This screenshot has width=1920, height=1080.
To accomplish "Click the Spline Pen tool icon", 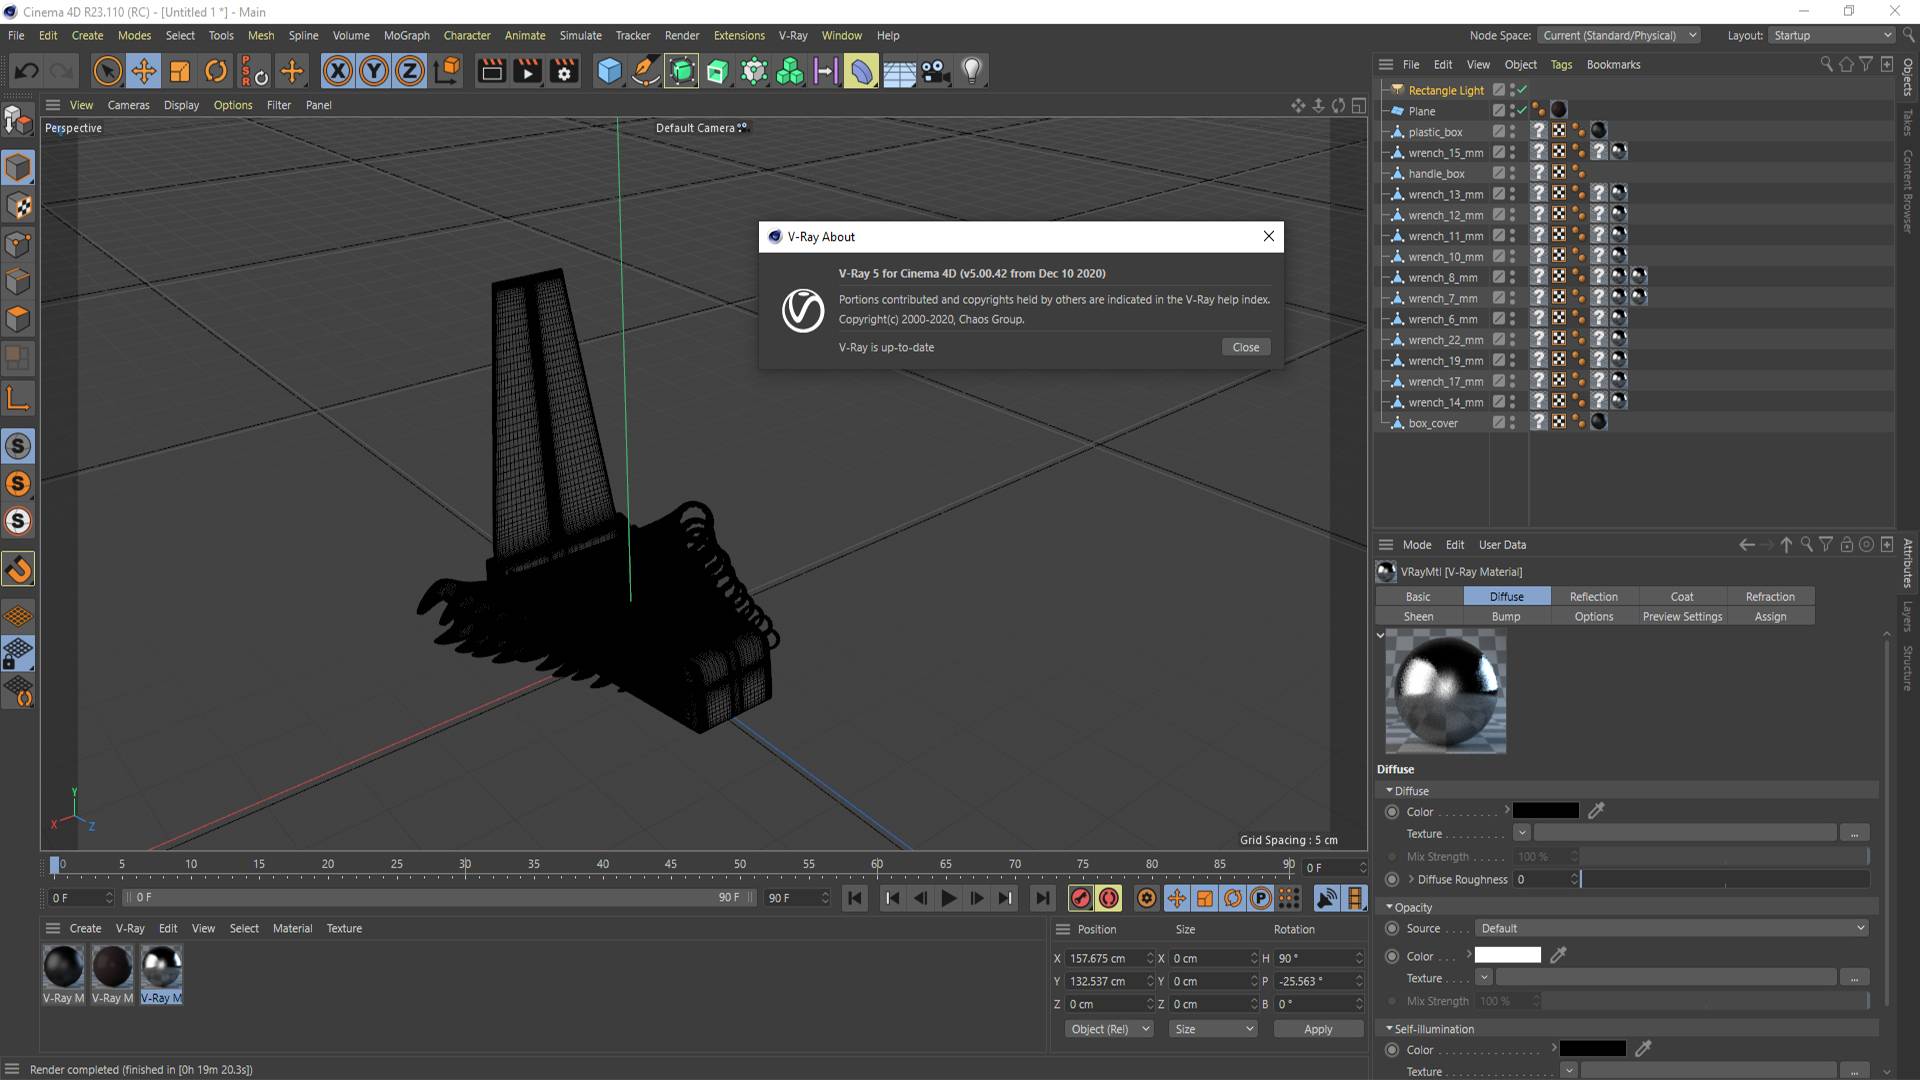I will pos(645,71).
